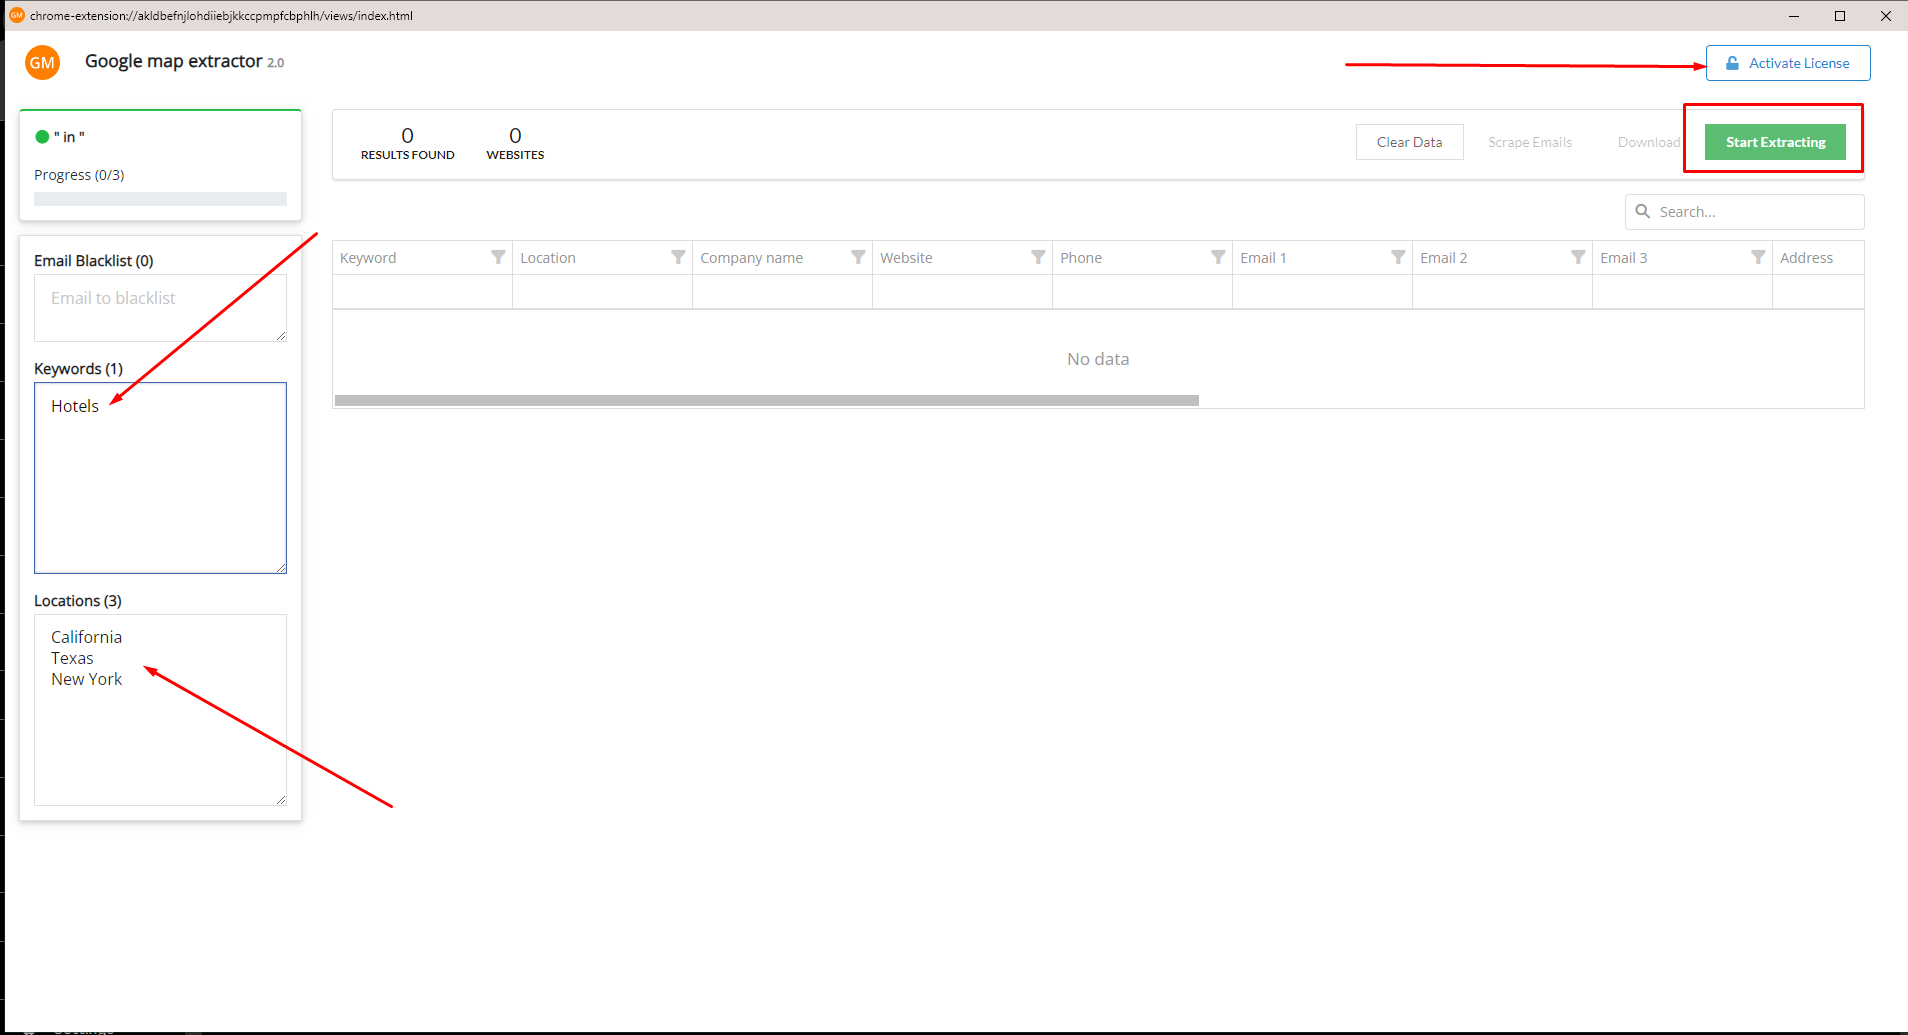Close the extension window
The height and width of the screenshot is (1035, 1908).
(1886, 16)
